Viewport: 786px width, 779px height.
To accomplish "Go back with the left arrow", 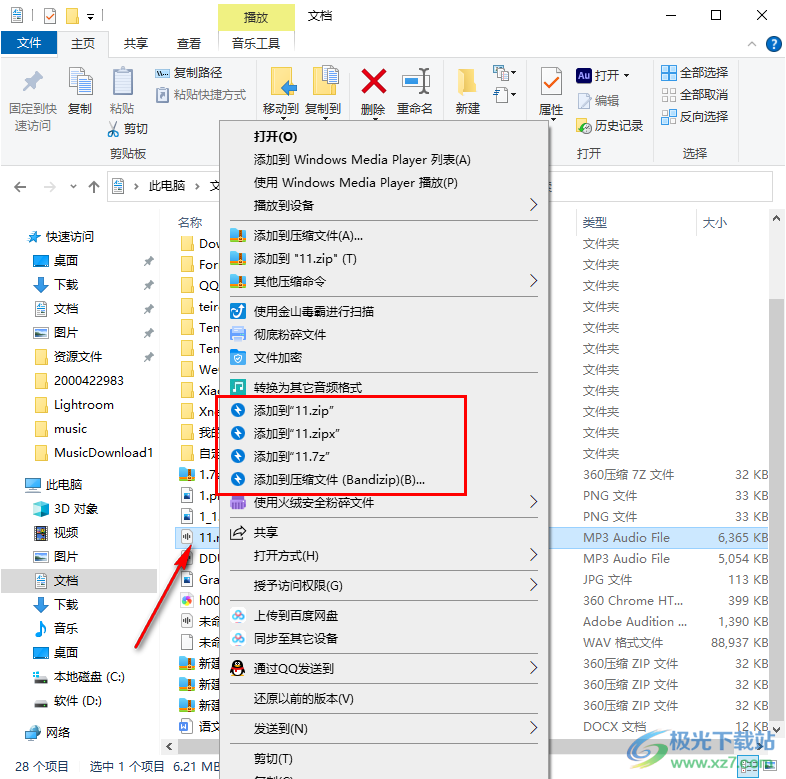I will pos(20,187).
